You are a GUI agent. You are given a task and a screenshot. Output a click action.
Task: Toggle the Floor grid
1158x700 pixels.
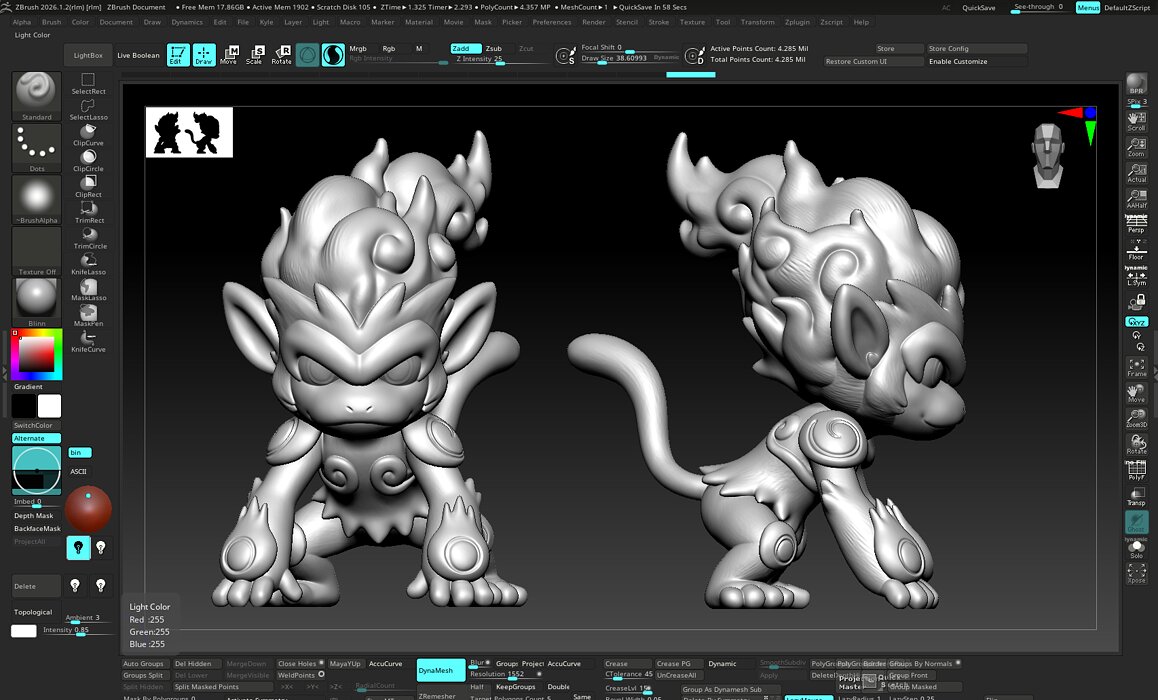coord(1136,251)
